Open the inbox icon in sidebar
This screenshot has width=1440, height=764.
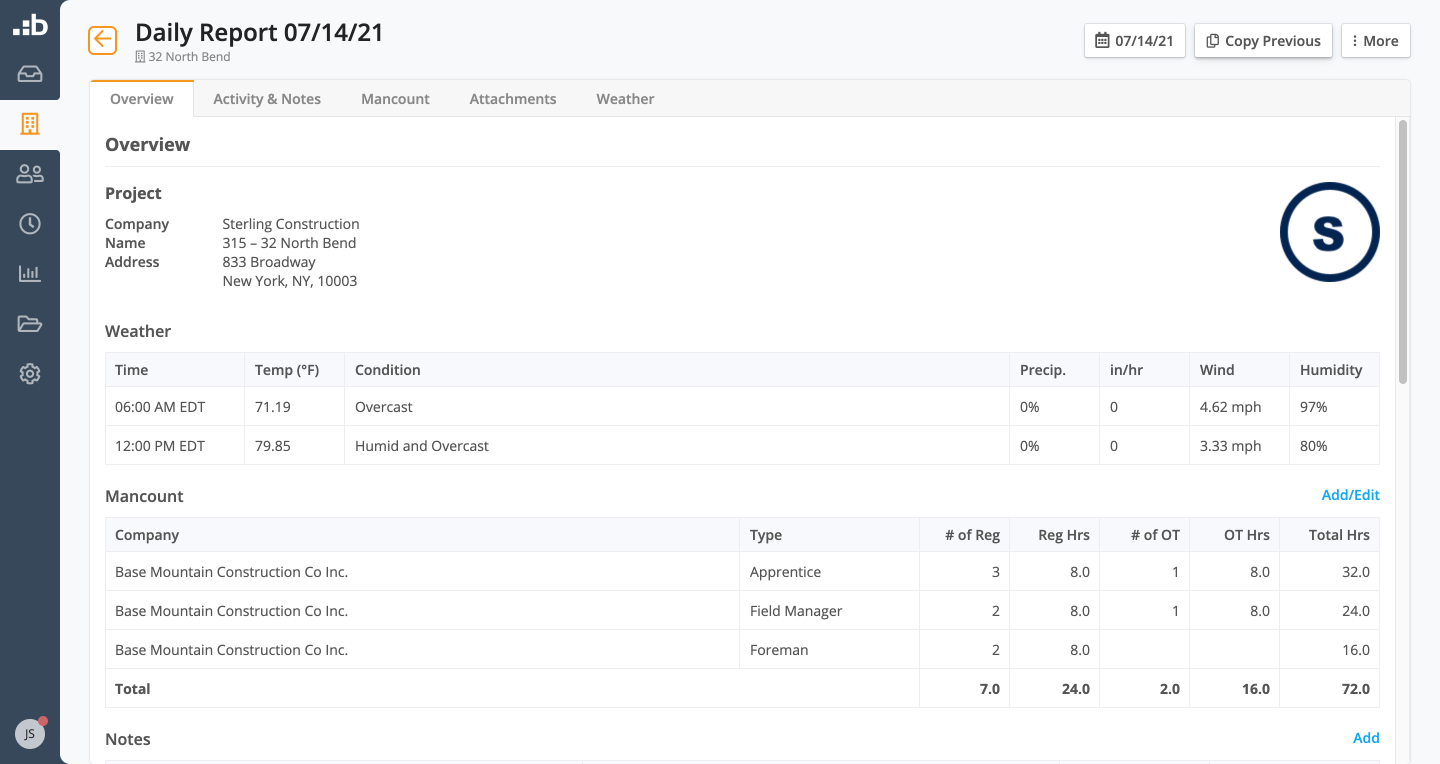(x=30, y=74)
